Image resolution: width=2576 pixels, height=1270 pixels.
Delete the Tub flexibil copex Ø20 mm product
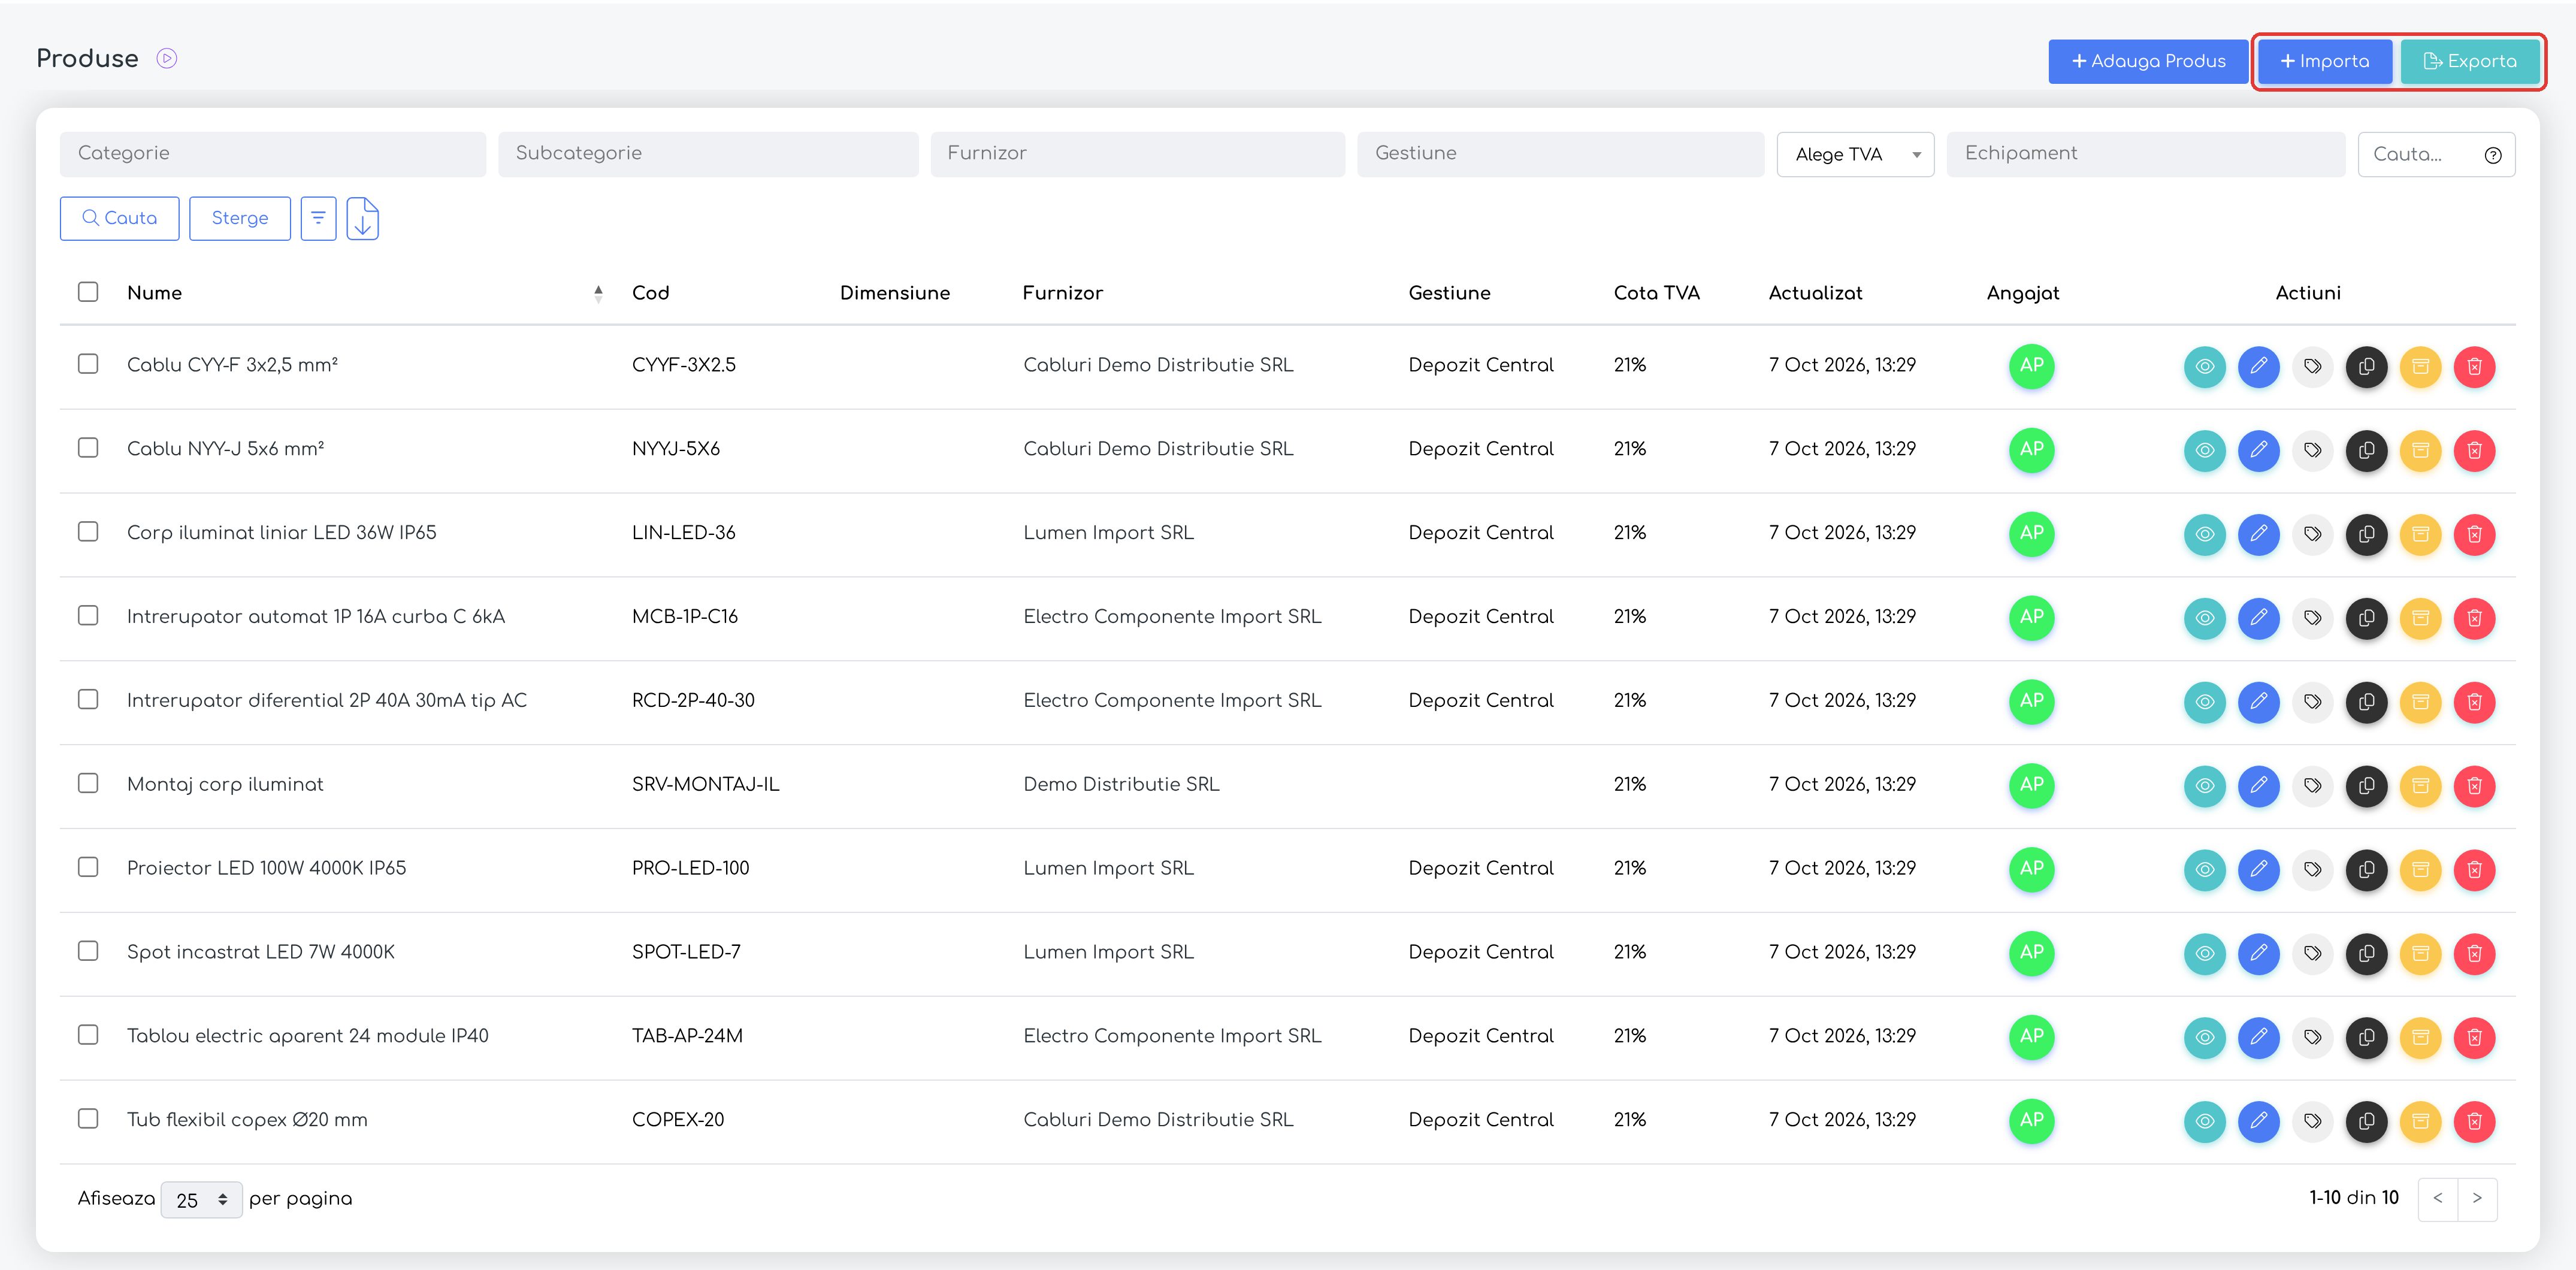(2474, 1121)
